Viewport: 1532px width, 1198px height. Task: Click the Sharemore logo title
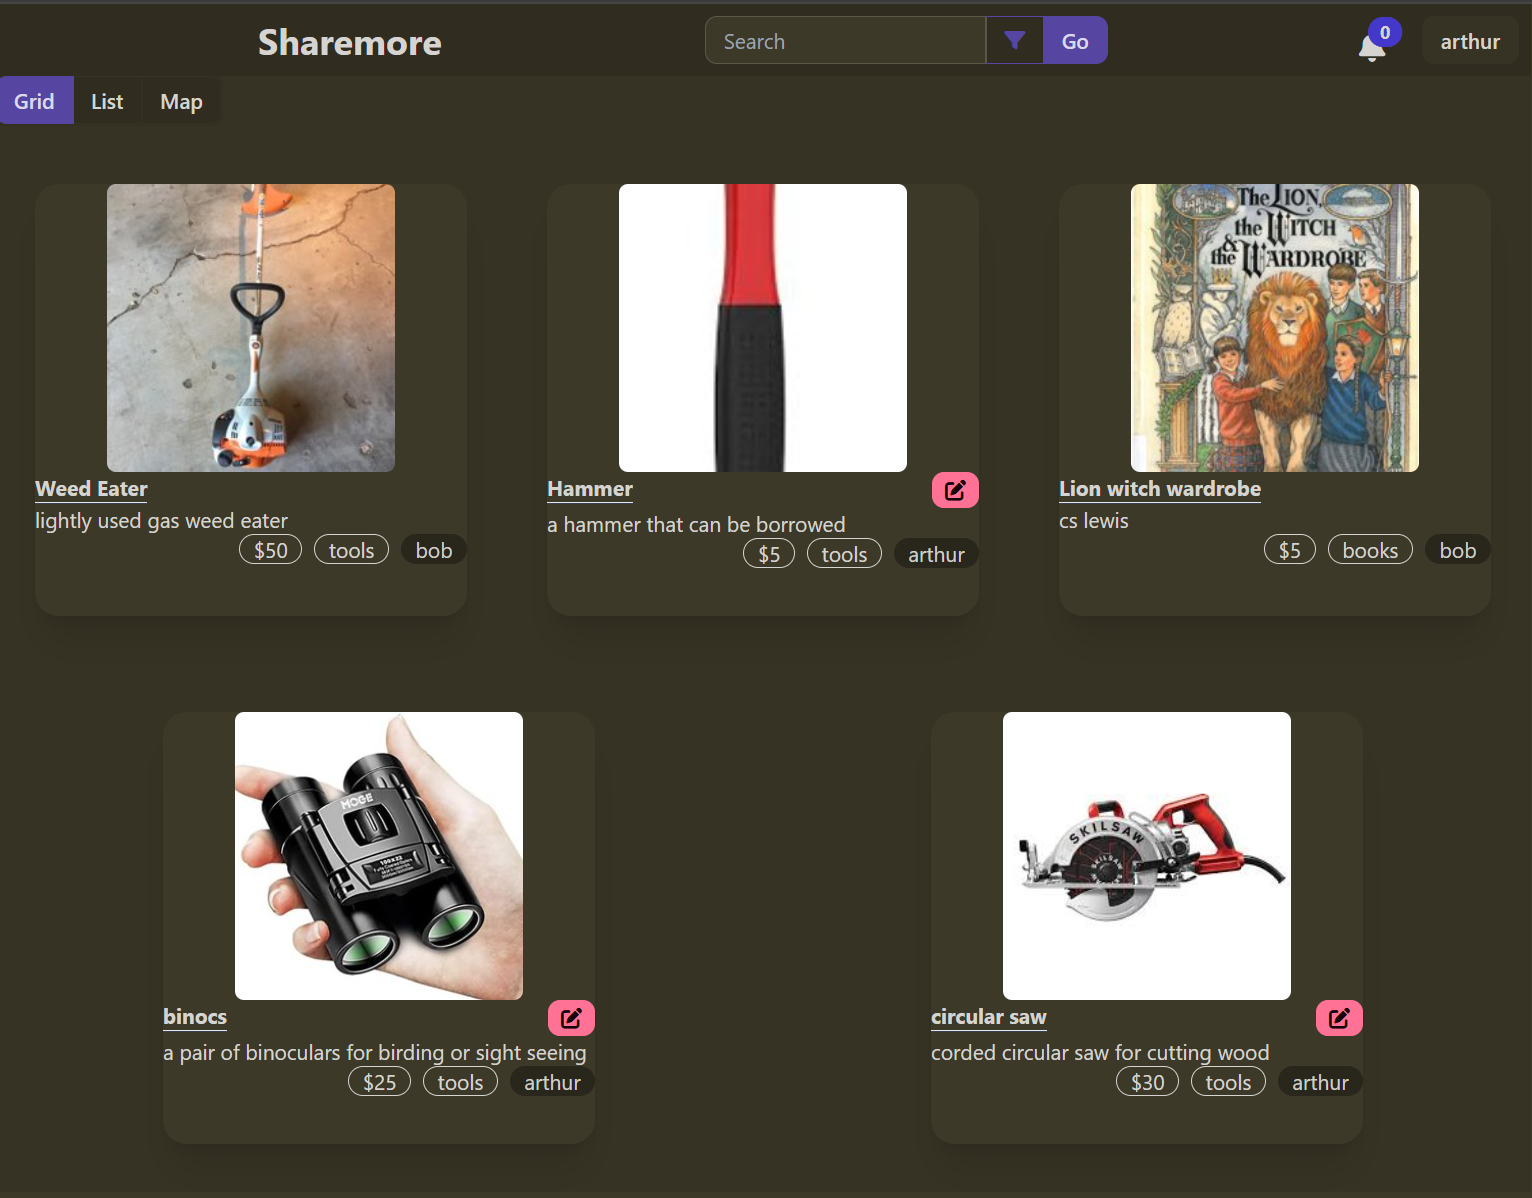tap(350, 42)
